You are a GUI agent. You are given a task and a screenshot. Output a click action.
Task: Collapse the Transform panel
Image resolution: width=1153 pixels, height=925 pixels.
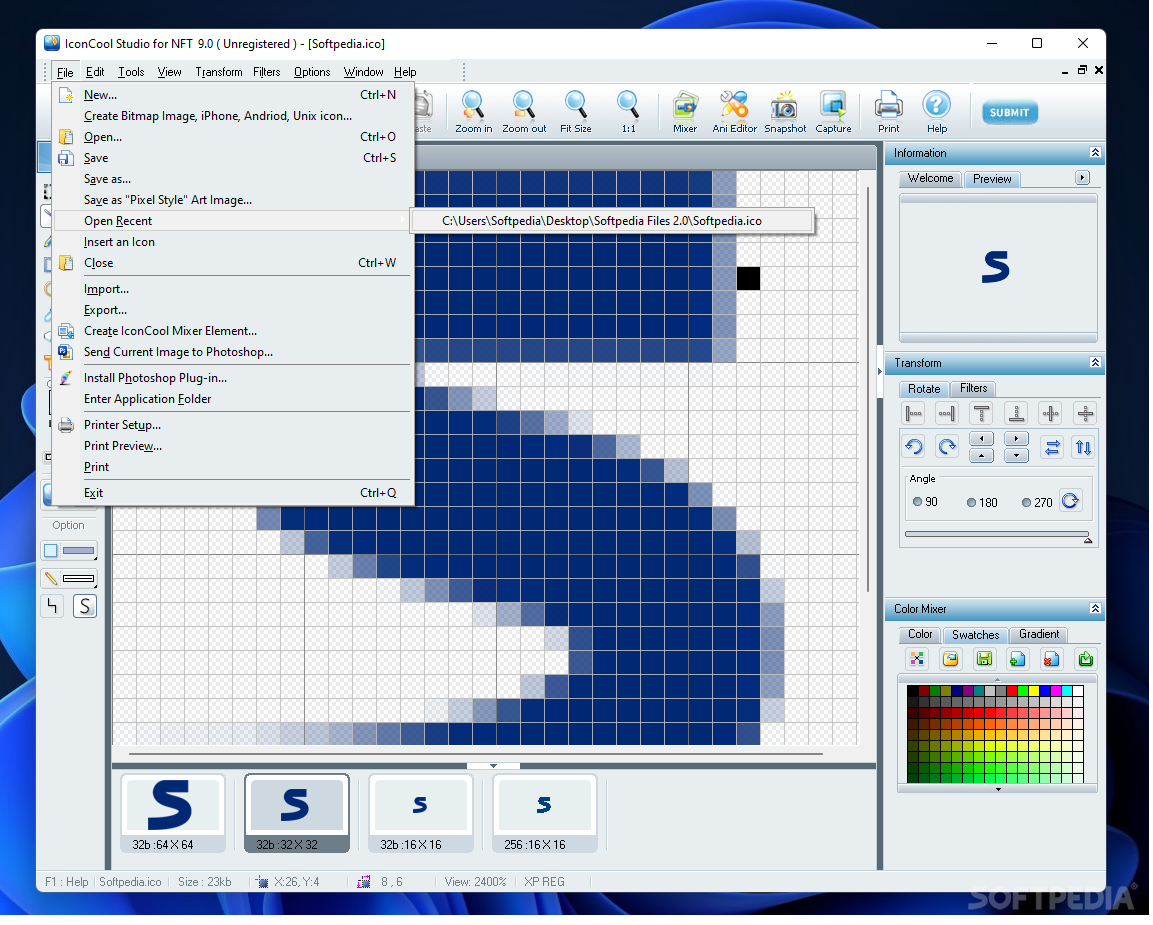(1096, 363)
